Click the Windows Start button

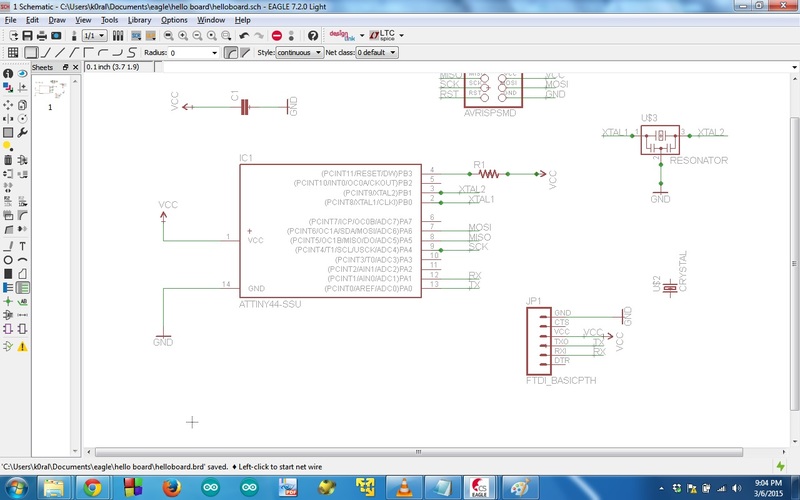[17, 488]
